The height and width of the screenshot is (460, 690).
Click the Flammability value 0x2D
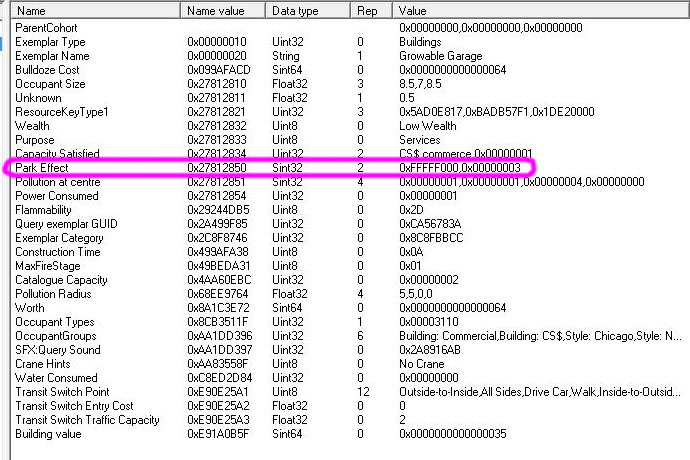point(411,210)
